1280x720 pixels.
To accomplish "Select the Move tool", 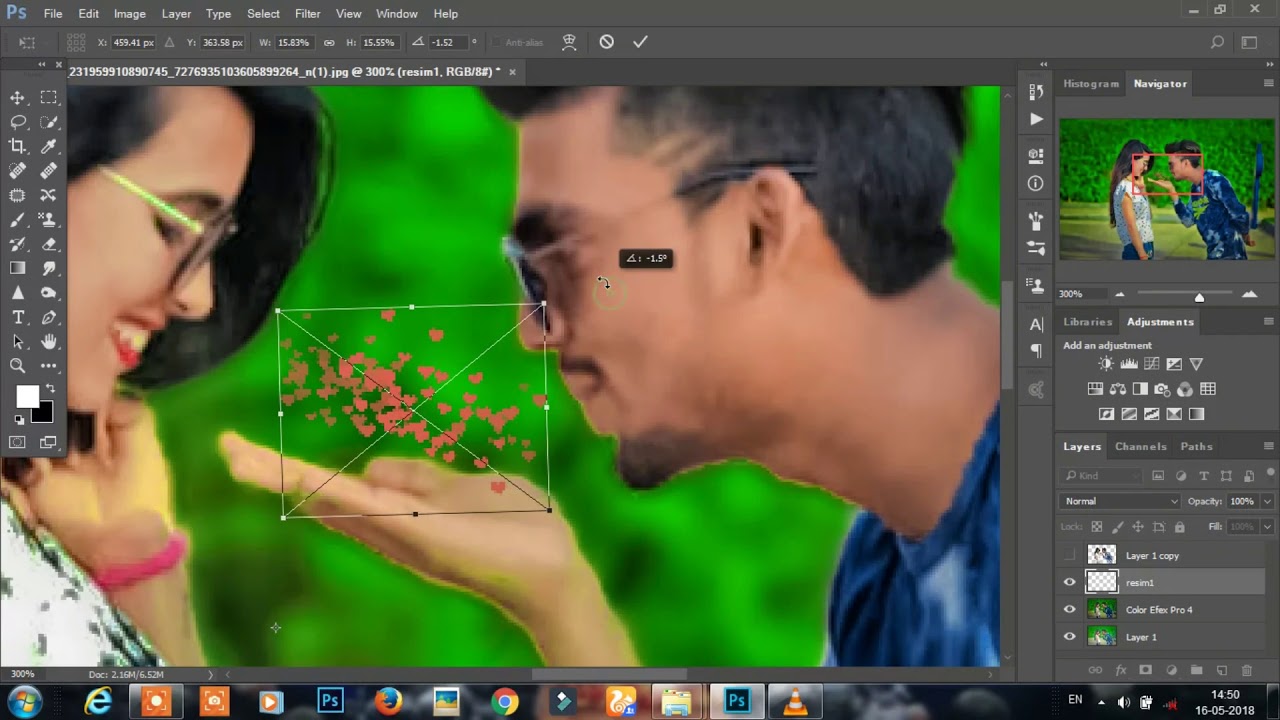I will pos(17,97).
